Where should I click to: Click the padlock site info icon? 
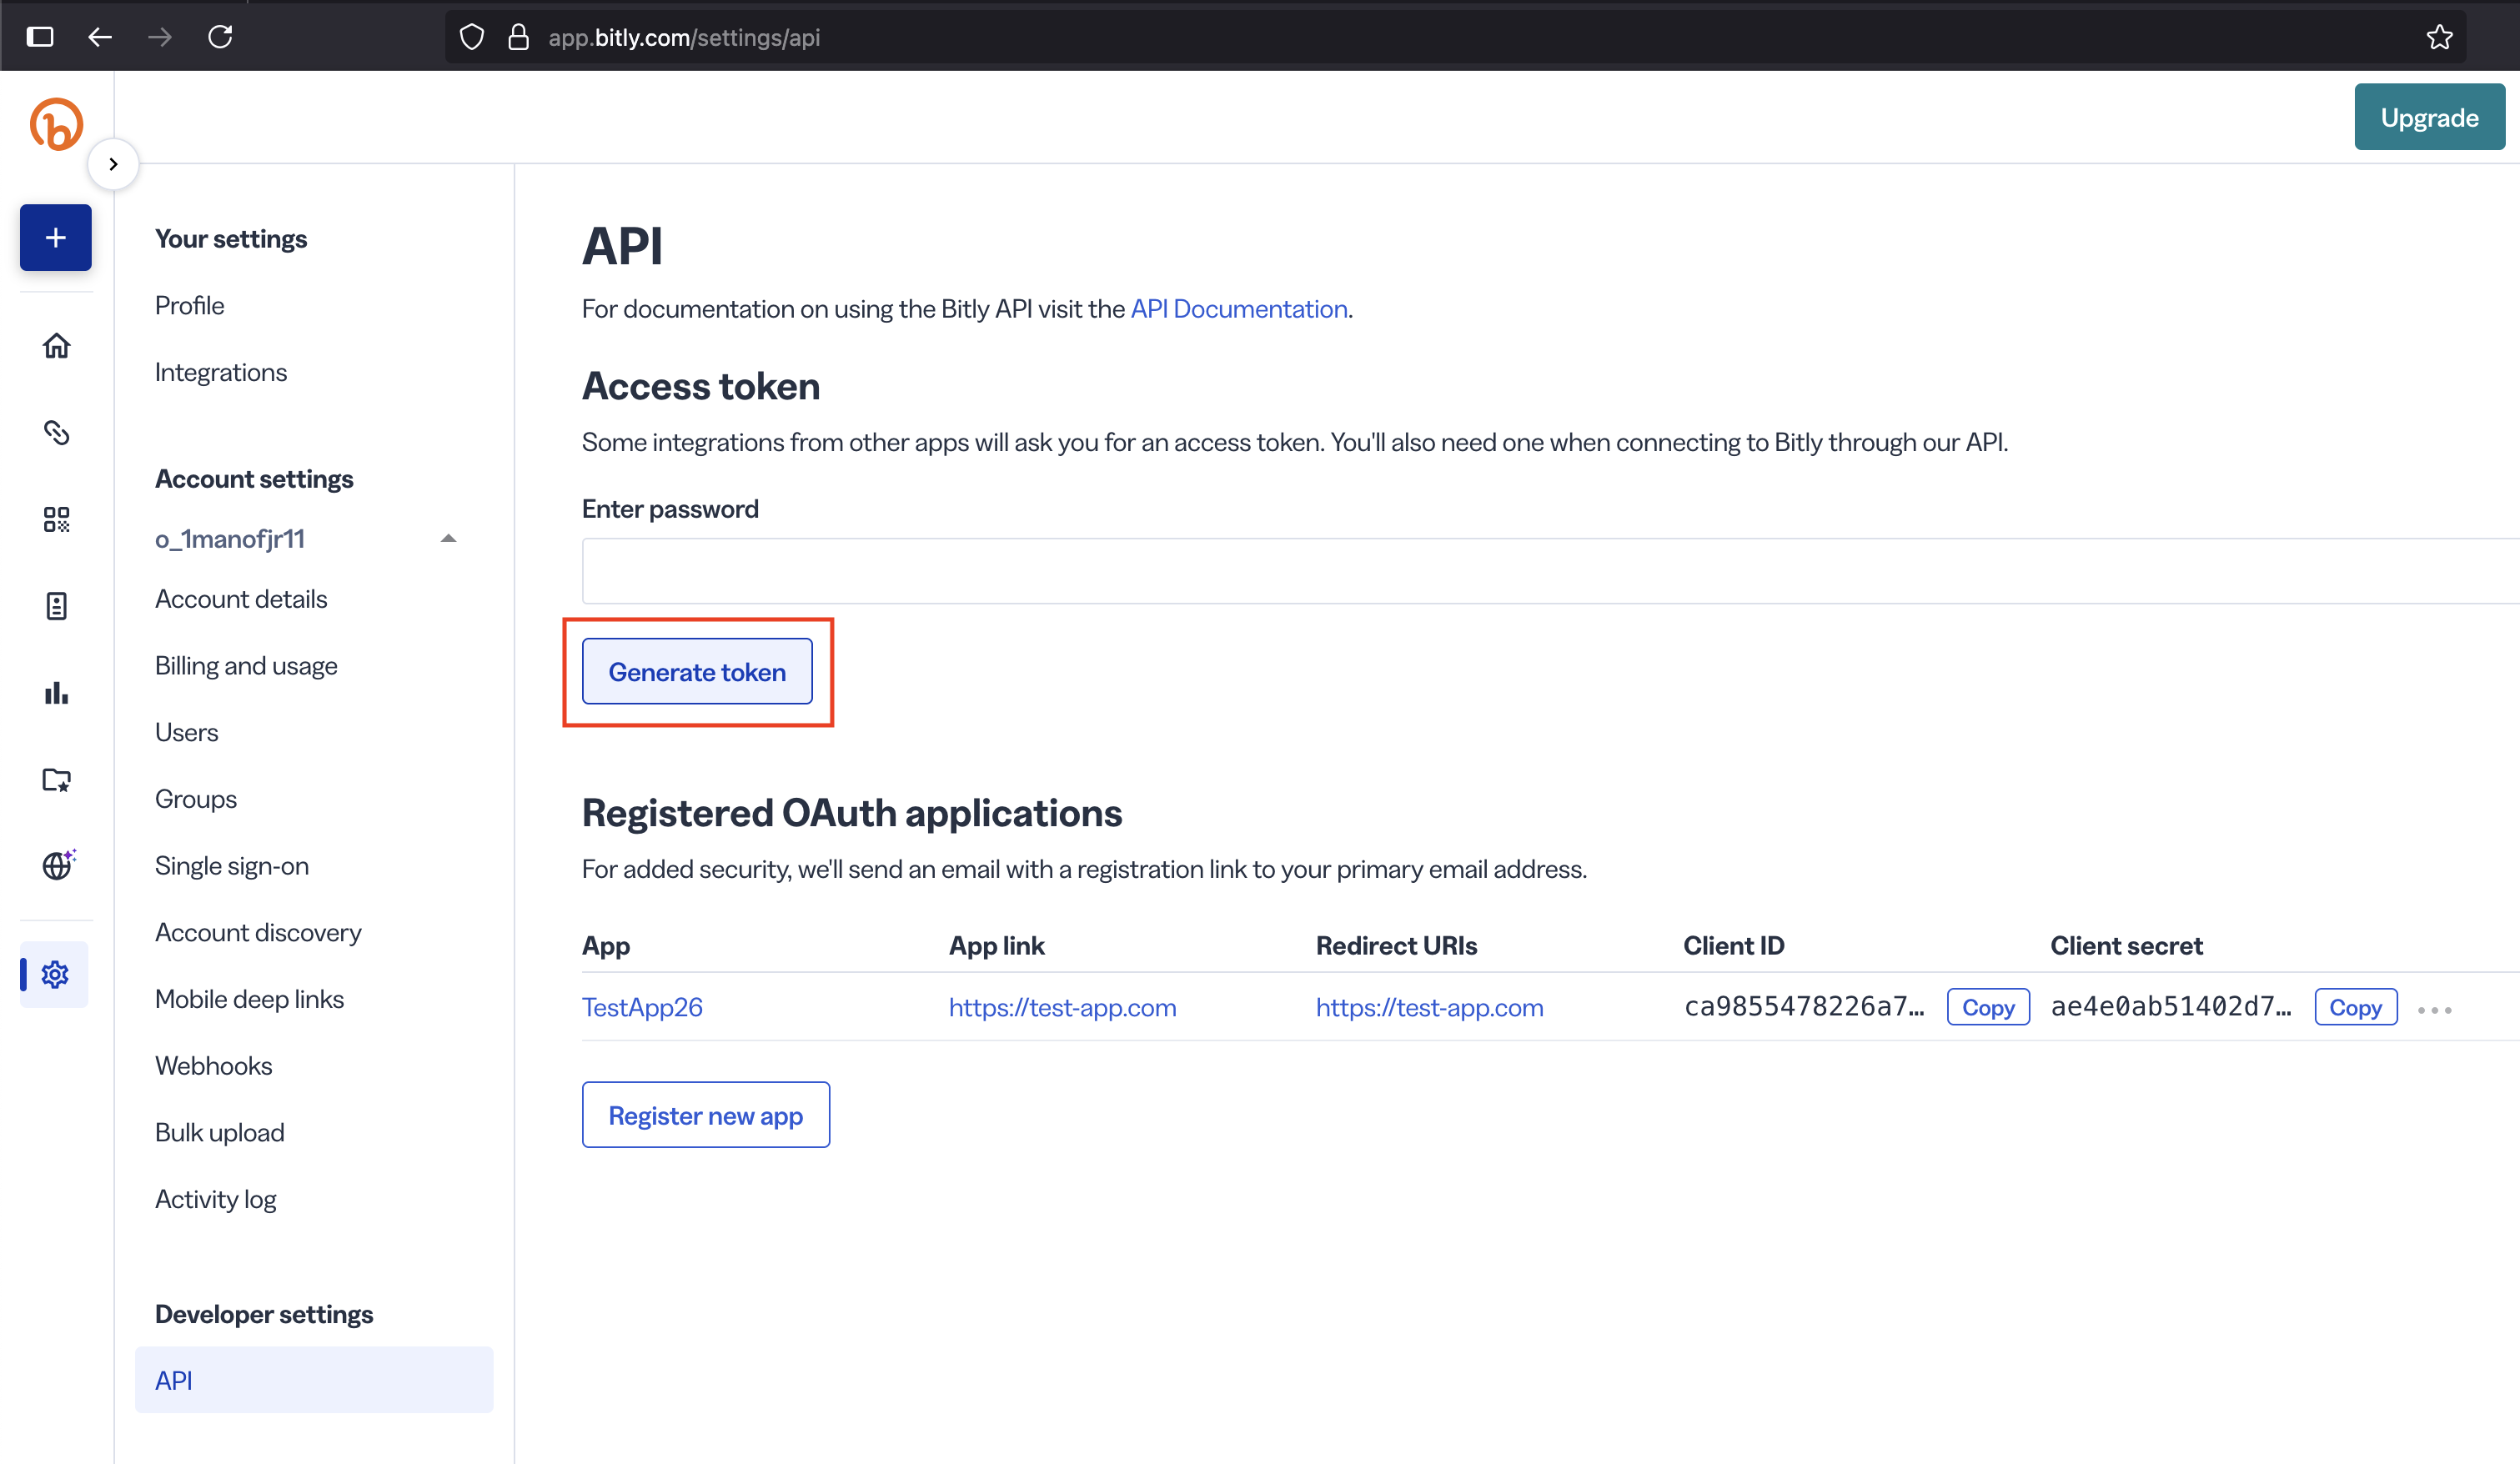click(518, 37)
